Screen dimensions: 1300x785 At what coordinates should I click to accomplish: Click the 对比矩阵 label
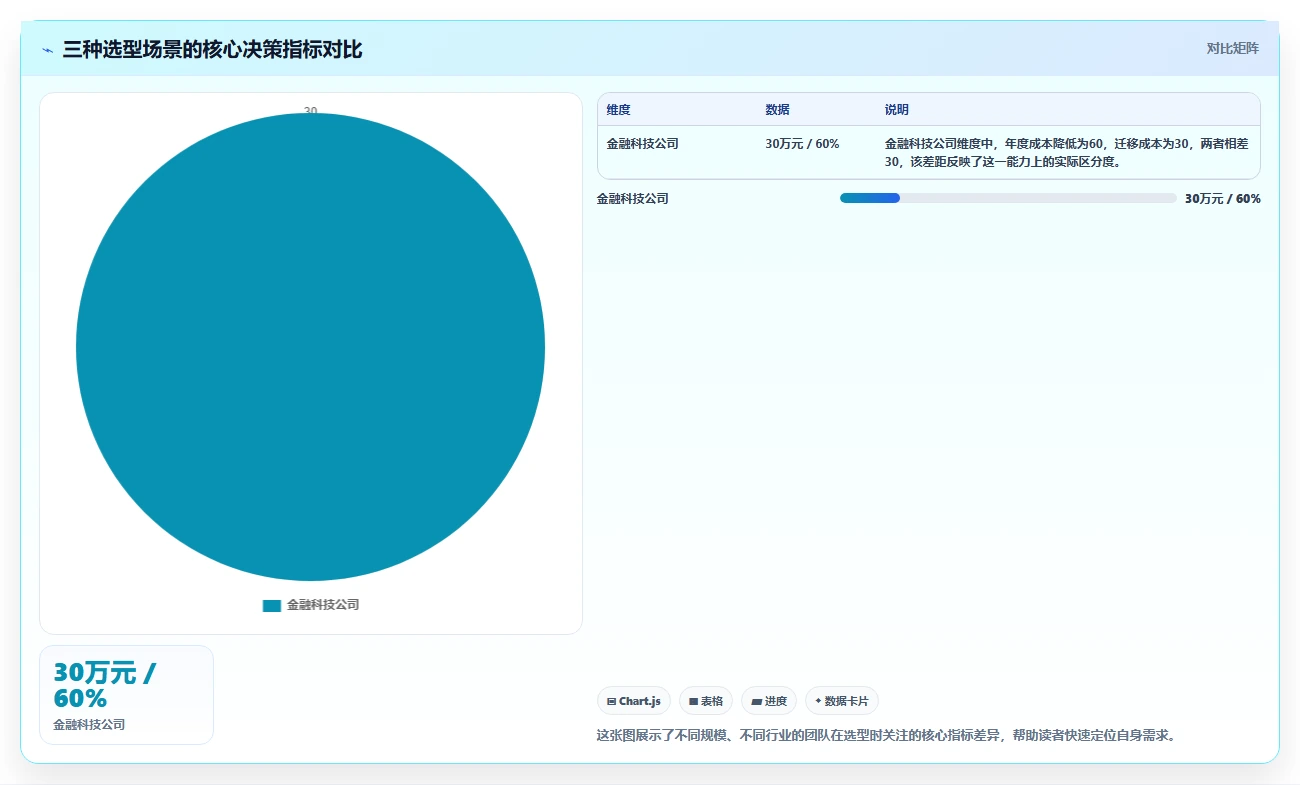click(1232, 48)
